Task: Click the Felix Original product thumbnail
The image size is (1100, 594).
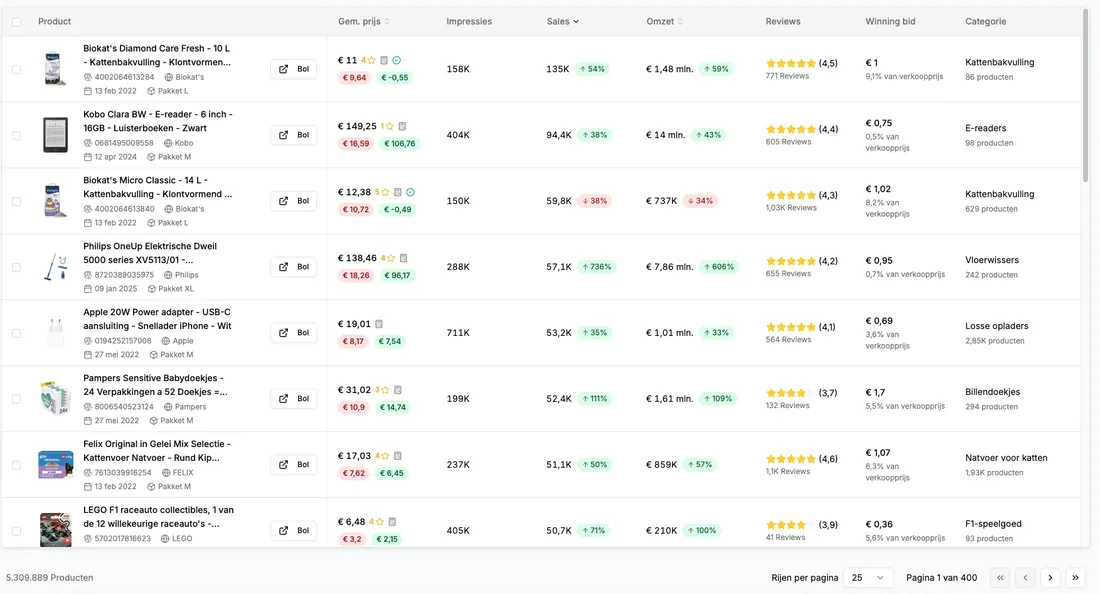Action: (x=55, y=465)
